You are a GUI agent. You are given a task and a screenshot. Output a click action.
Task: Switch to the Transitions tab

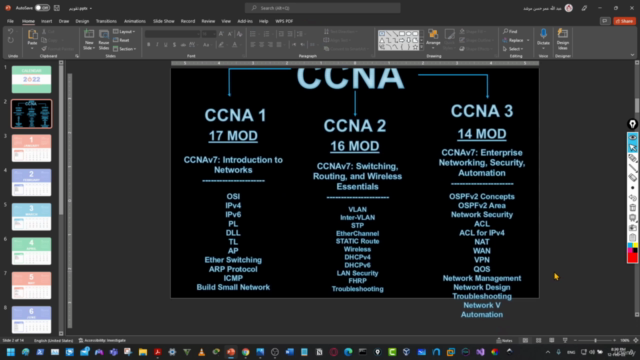coord(106,21)
